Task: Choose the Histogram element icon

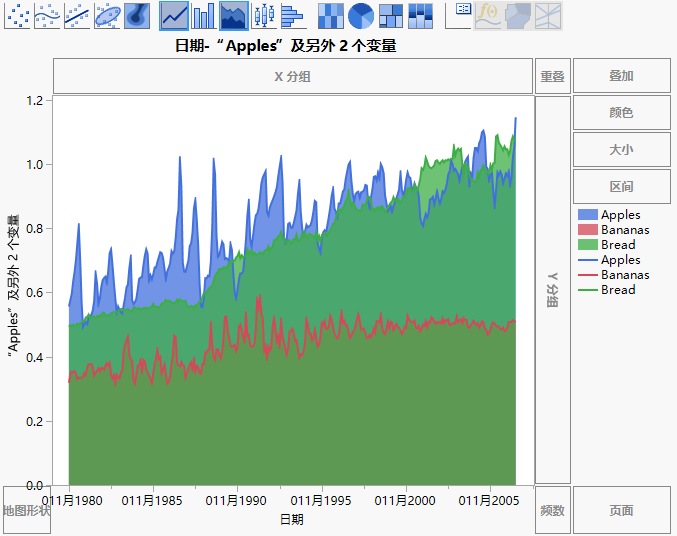Action: (x=292, y=15)
